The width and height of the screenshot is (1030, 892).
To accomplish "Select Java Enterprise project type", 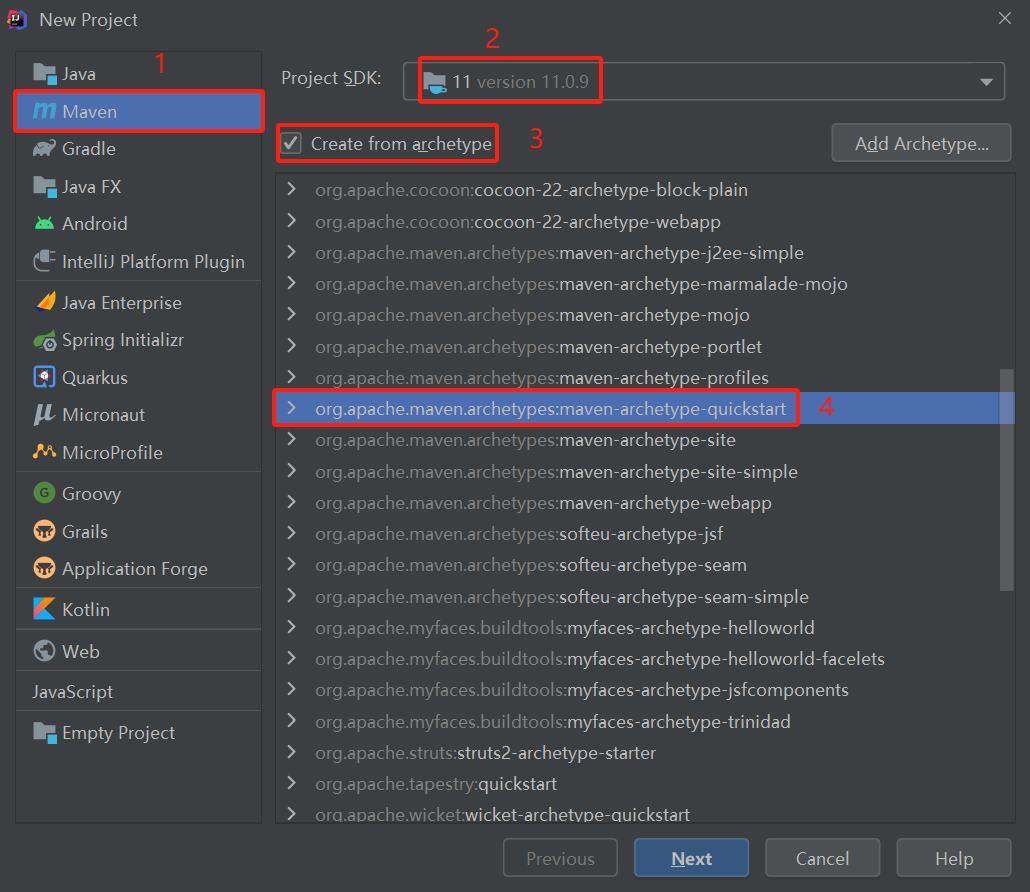I will pyautogui.click(x=121, y=303).
